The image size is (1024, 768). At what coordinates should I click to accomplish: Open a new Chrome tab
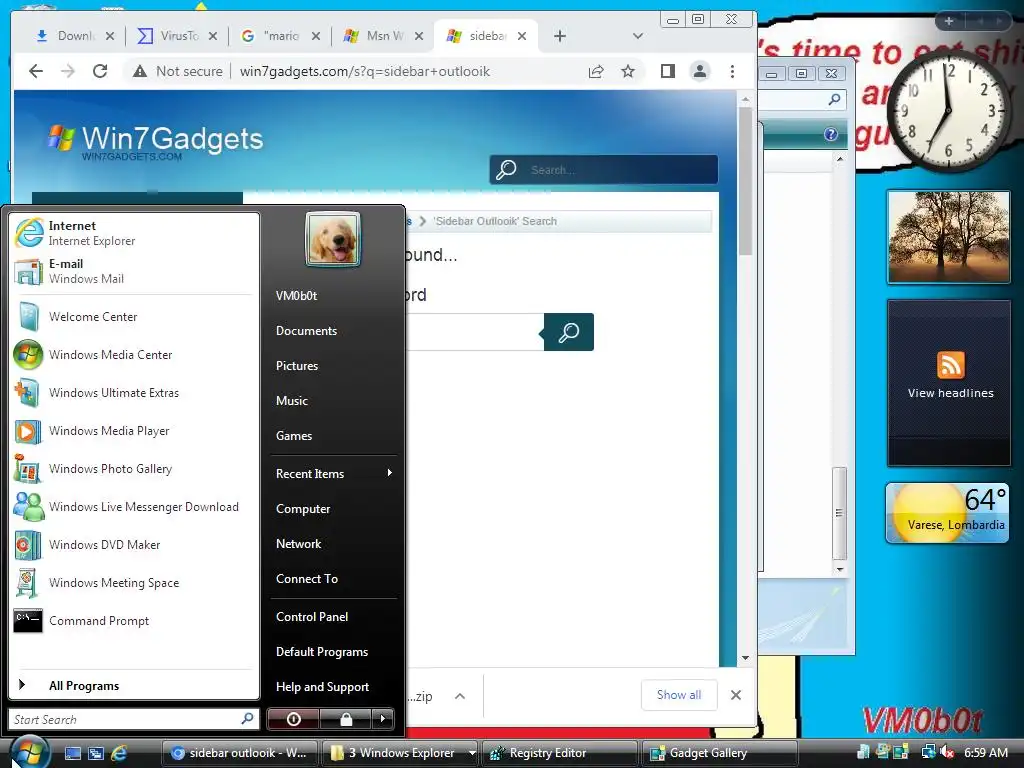(560, 36)
